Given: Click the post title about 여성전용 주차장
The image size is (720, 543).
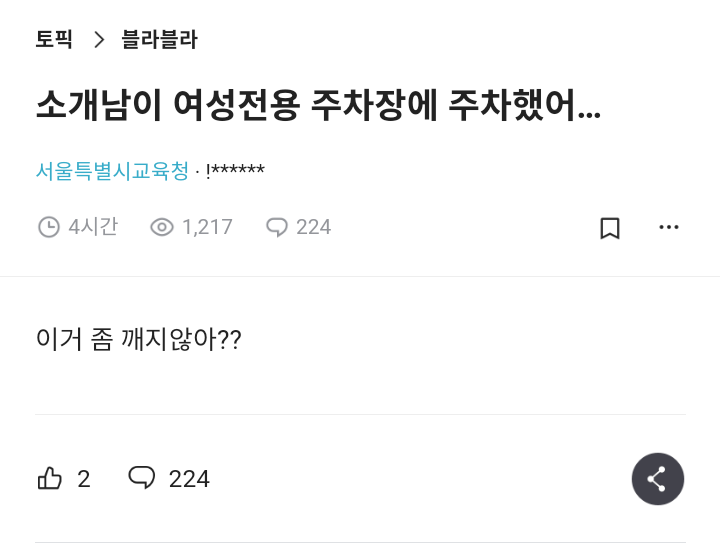Looking at the screenshot, I should pyautogui.click(x=318, y=105).
